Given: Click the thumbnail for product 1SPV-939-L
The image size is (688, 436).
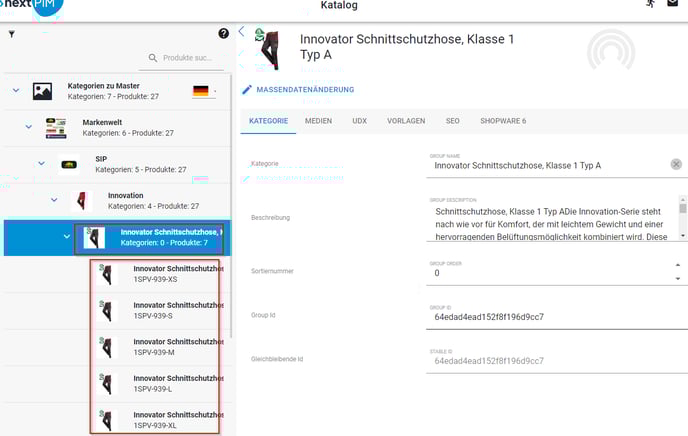Looking at the screenshot, I should click(107, 384).
